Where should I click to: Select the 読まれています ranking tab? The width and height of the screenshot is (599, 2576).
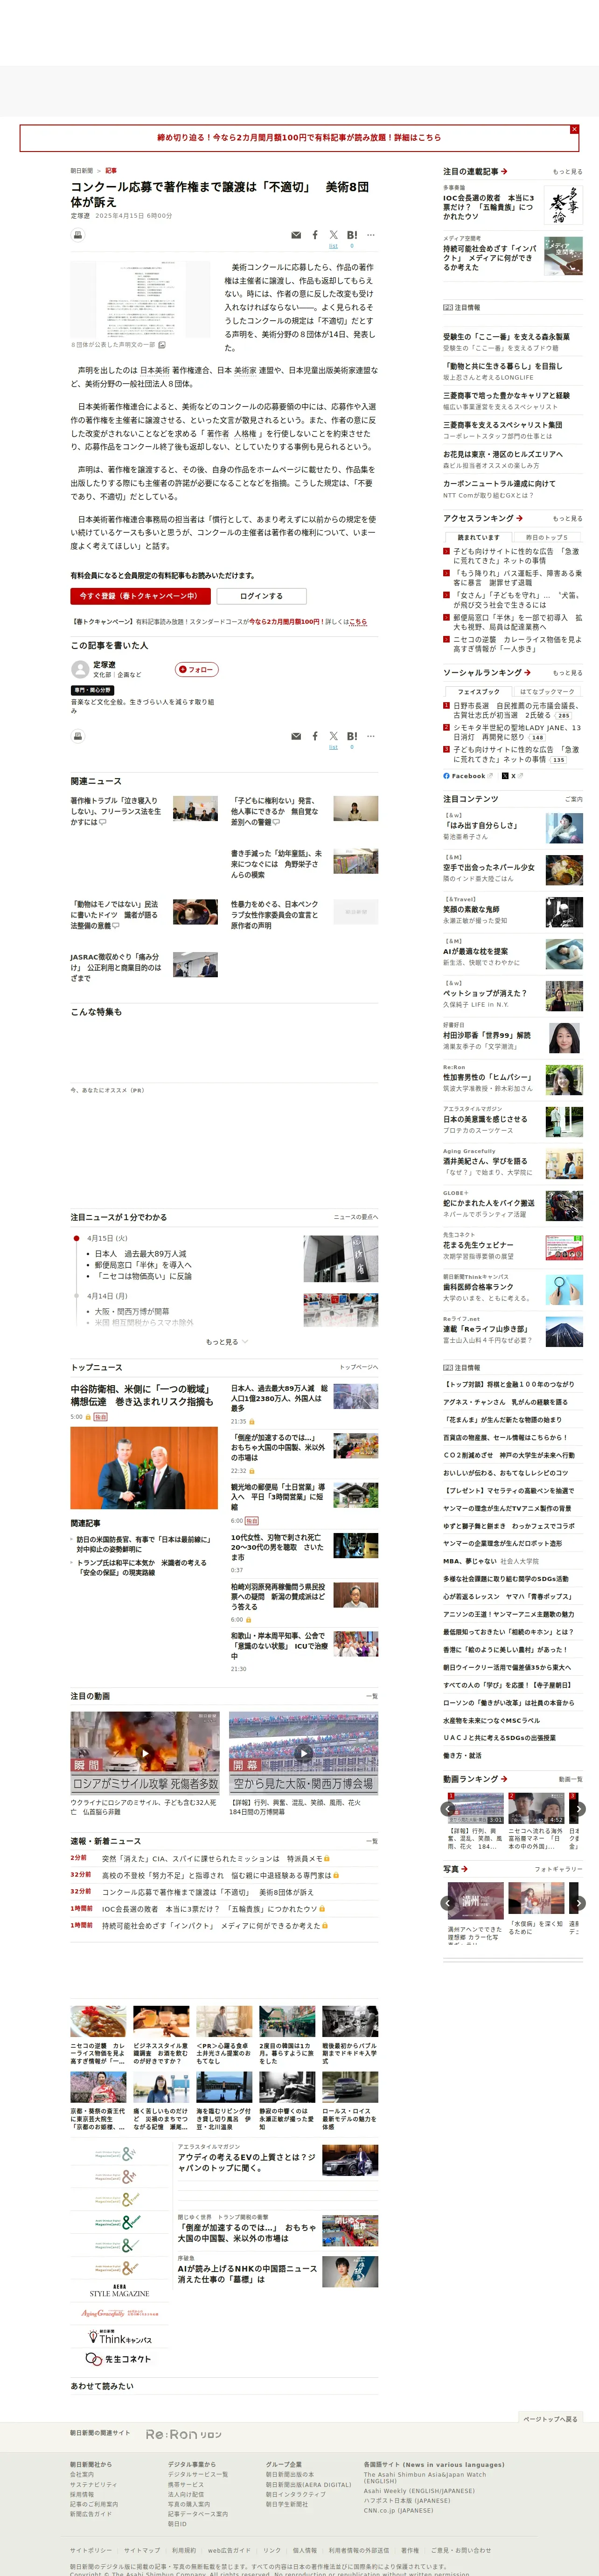(x=478, y=537)
